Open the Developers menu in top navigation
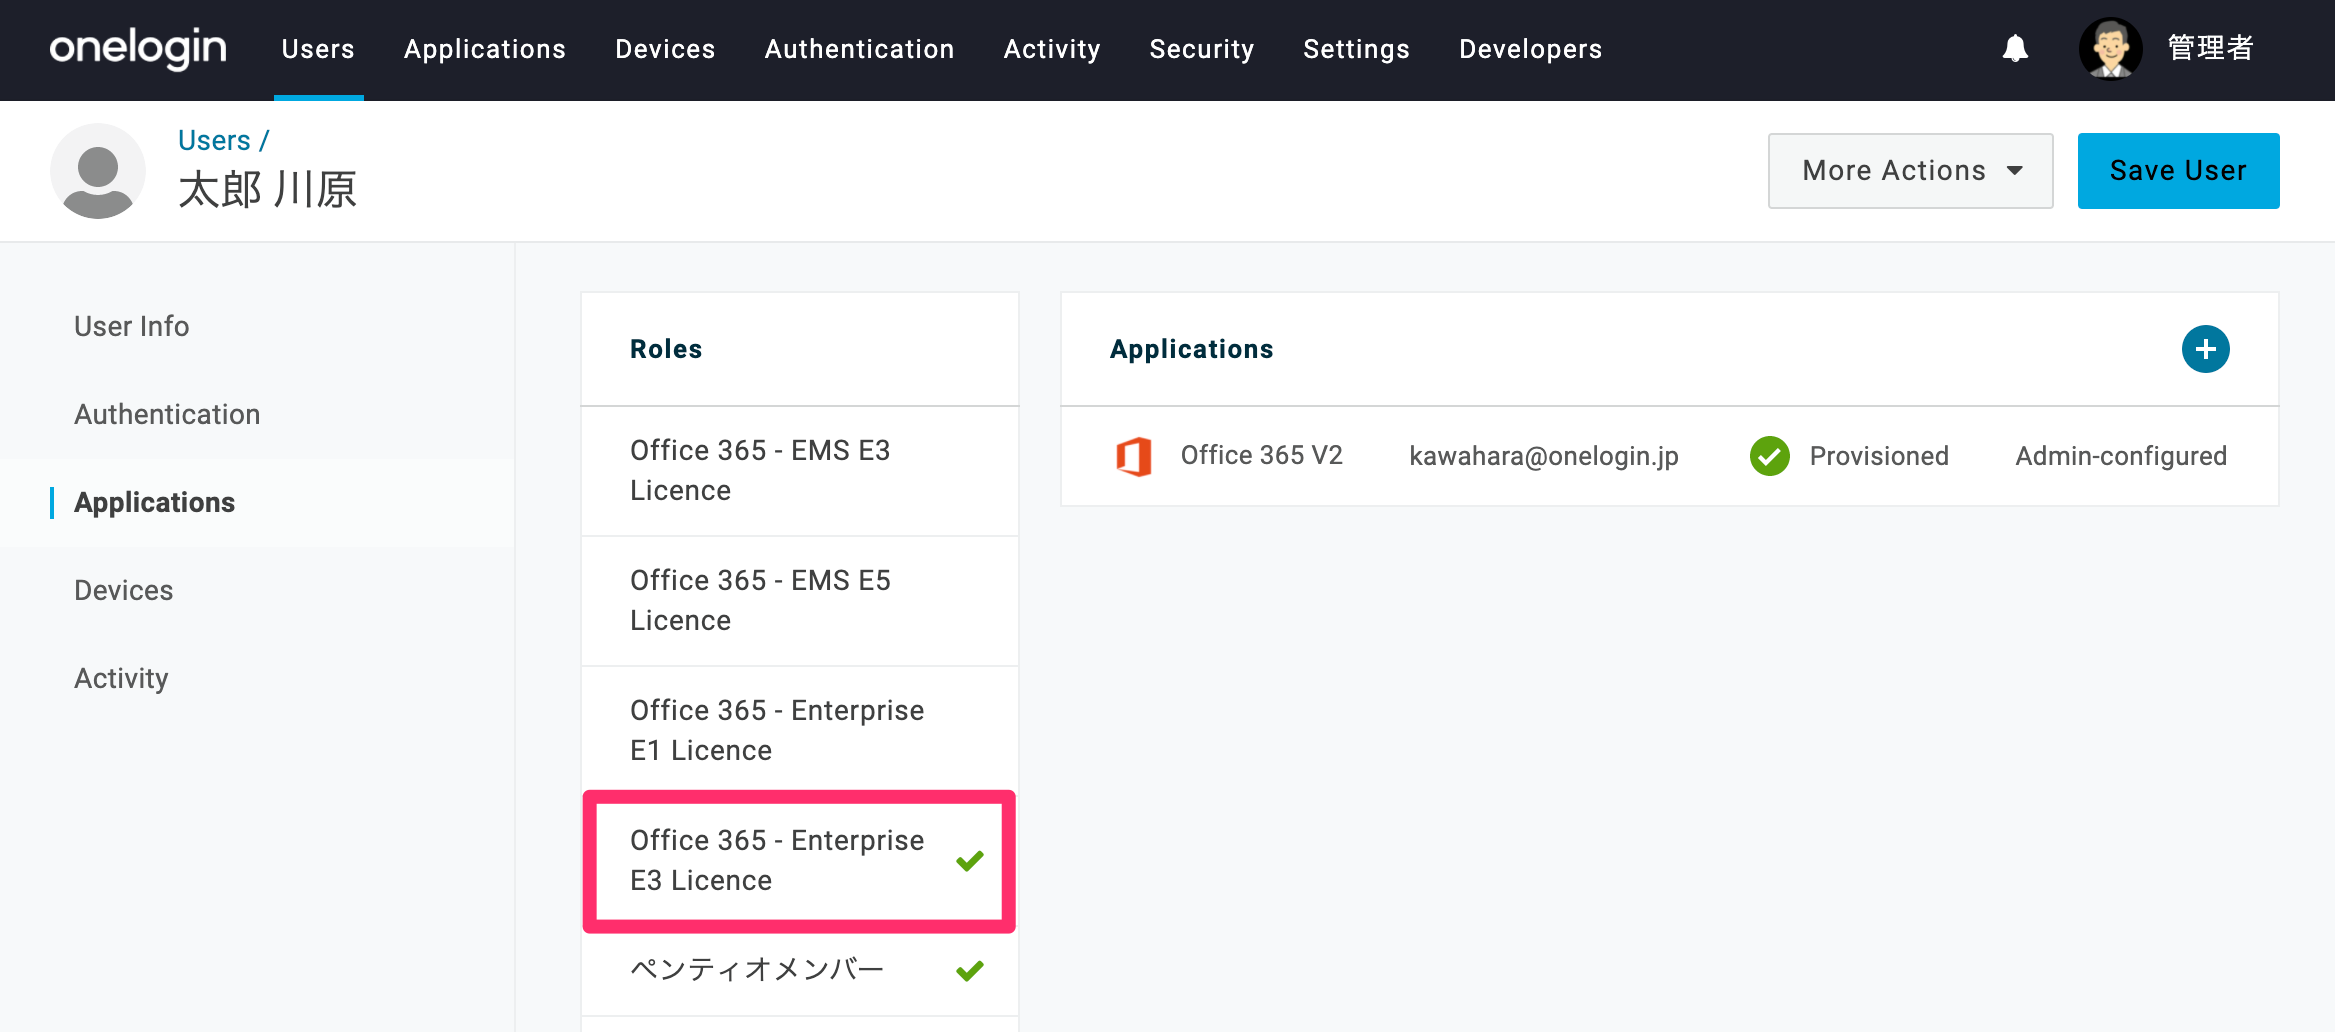 click(x=1530, y=49)
